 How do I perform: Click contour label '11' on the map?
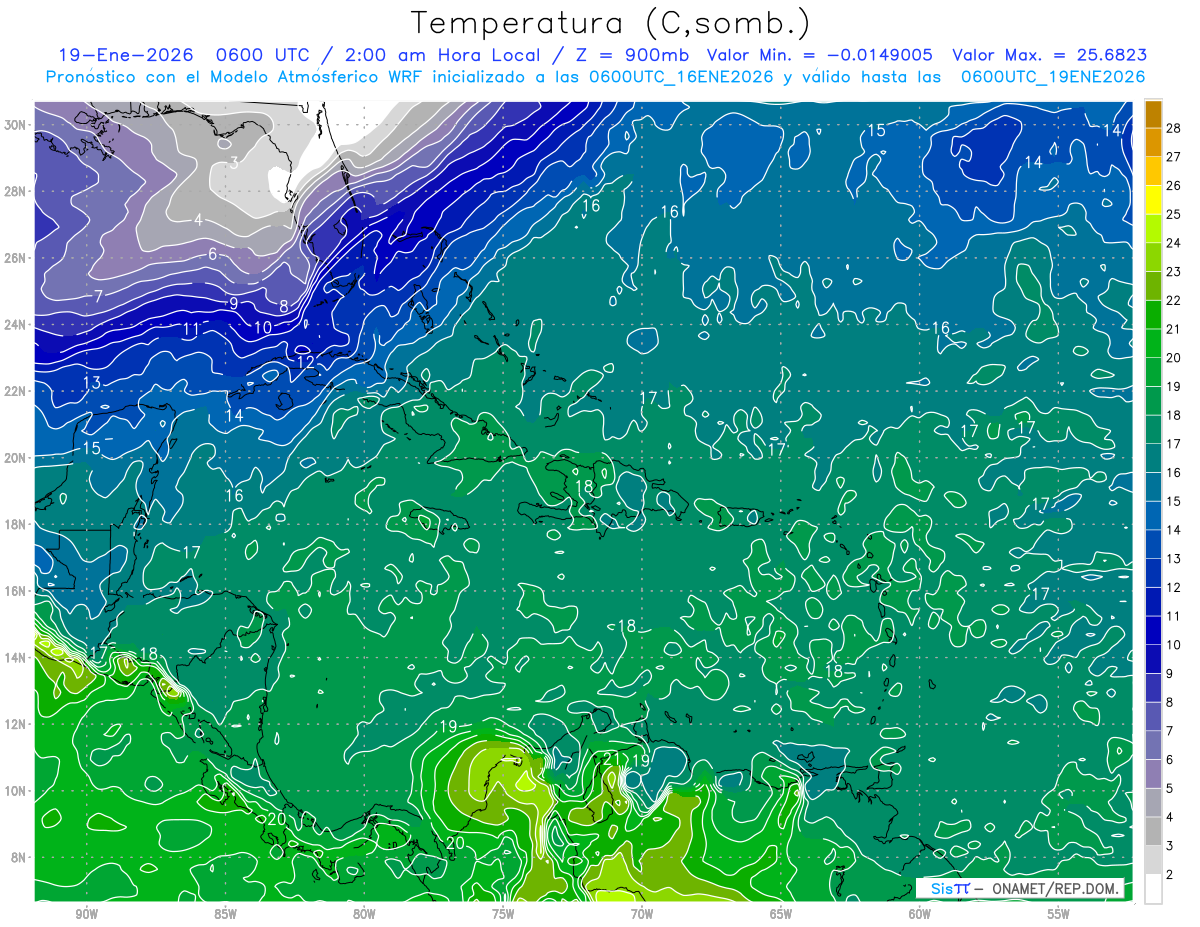click(x=191, y=330)
